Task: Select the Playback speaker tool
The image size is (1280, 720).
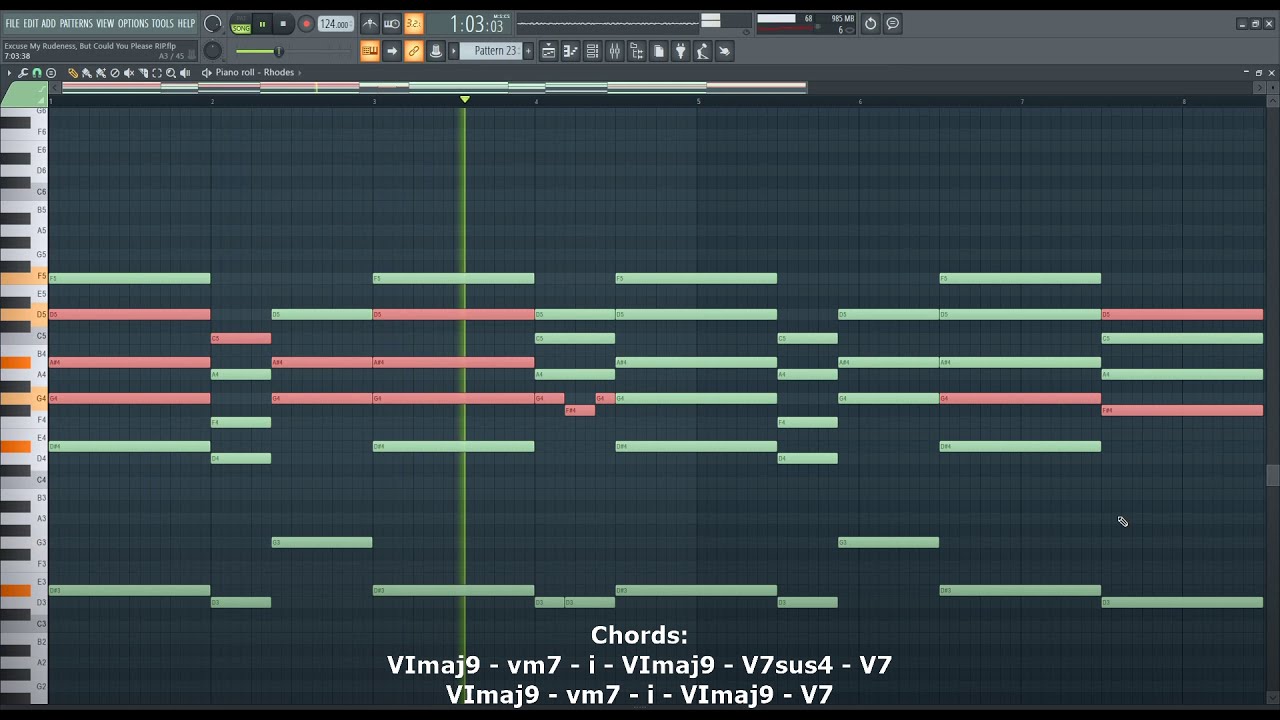Action: coord(185,73)
